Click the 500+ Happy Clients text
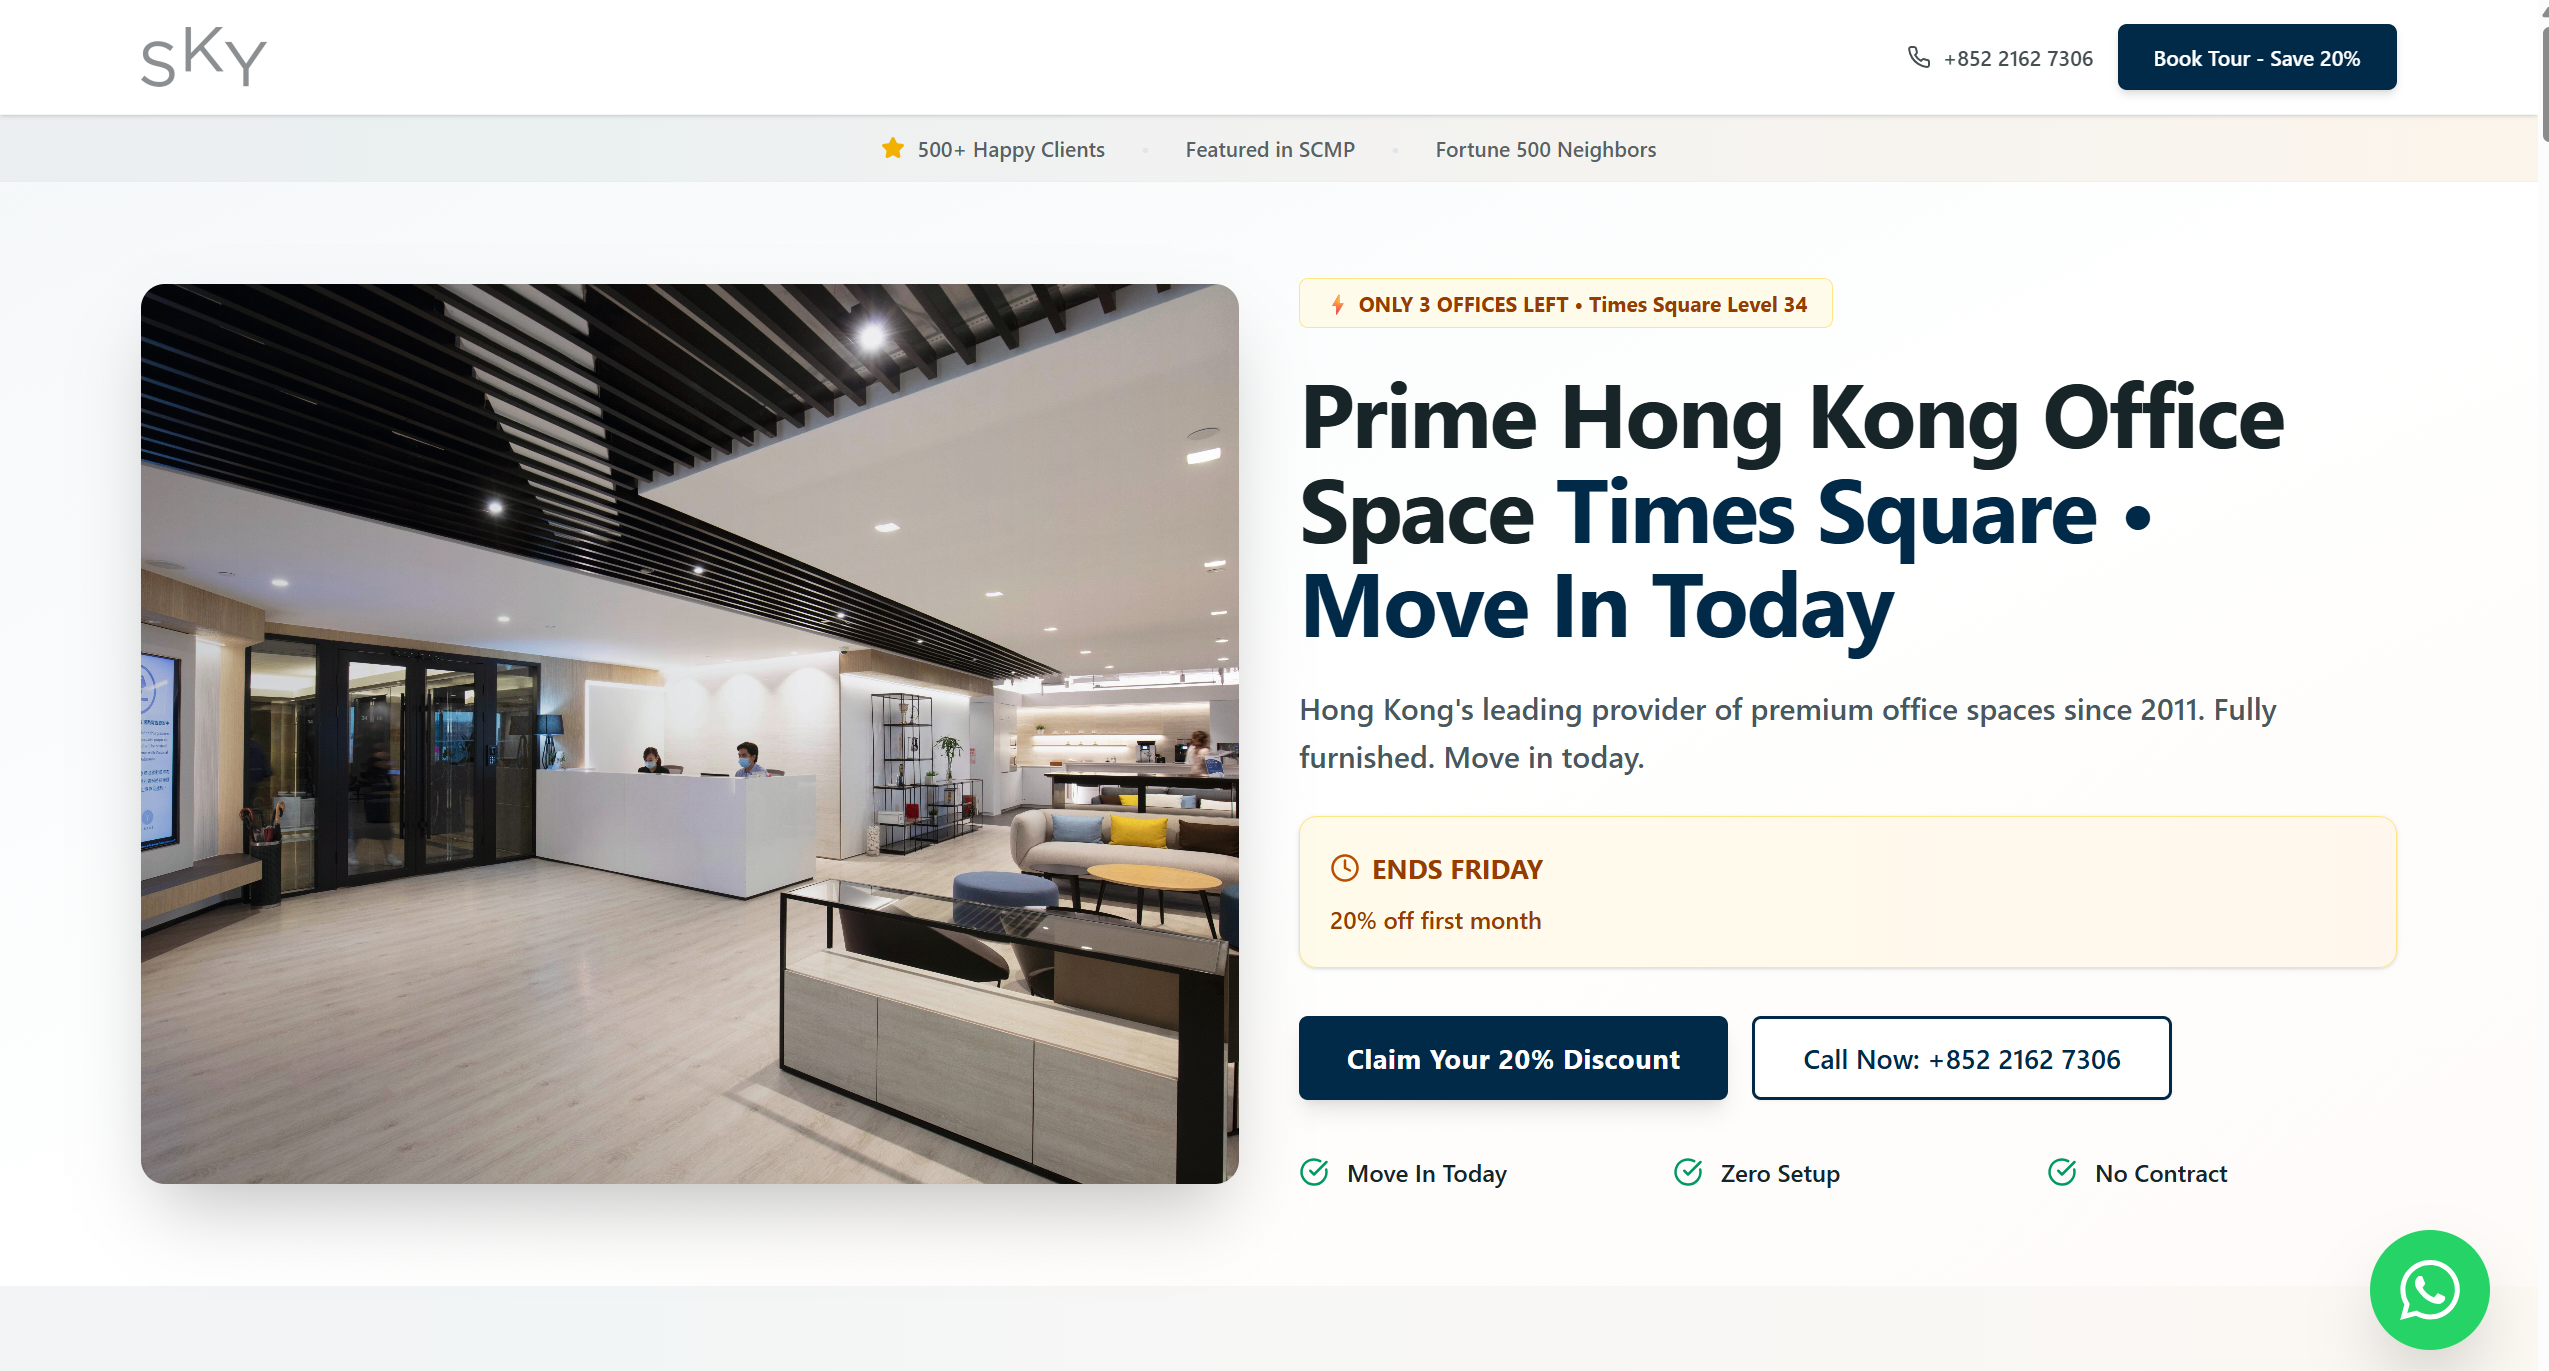 [x=1010, y=150]
